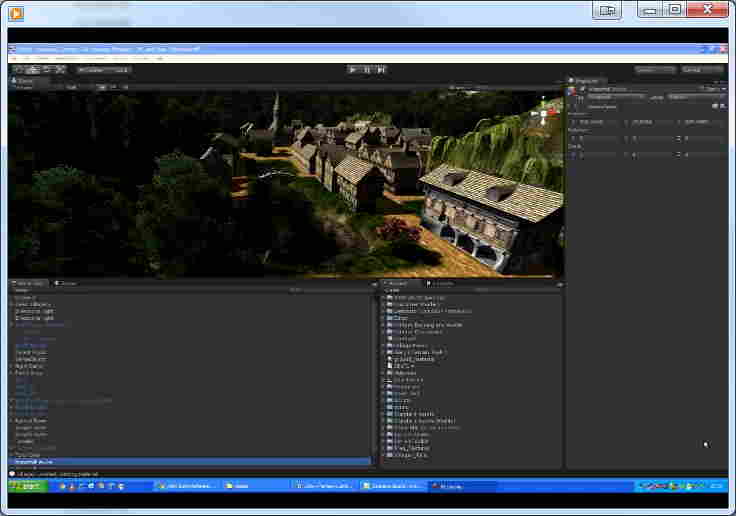Switch to the Project tab

click(399, 283)
